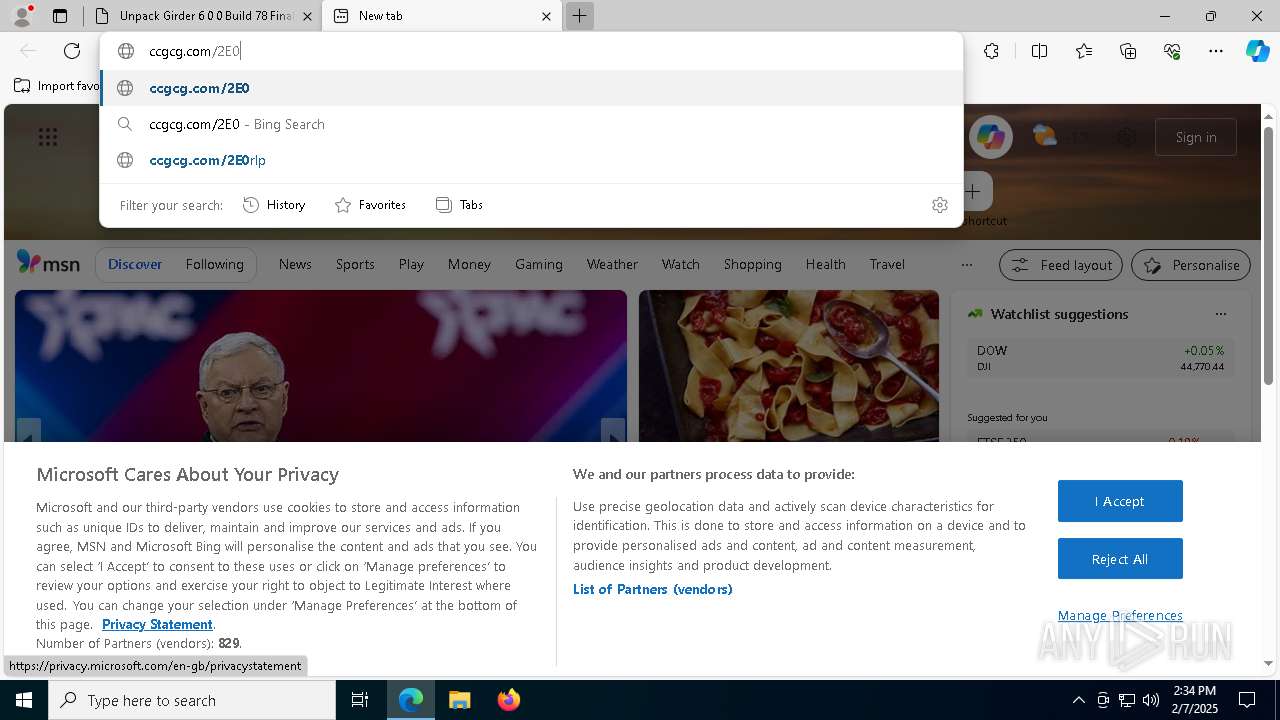Viewport: 1280px width, 720px height.
Task: Open address bar search settings gear
Action: point(940,205)
